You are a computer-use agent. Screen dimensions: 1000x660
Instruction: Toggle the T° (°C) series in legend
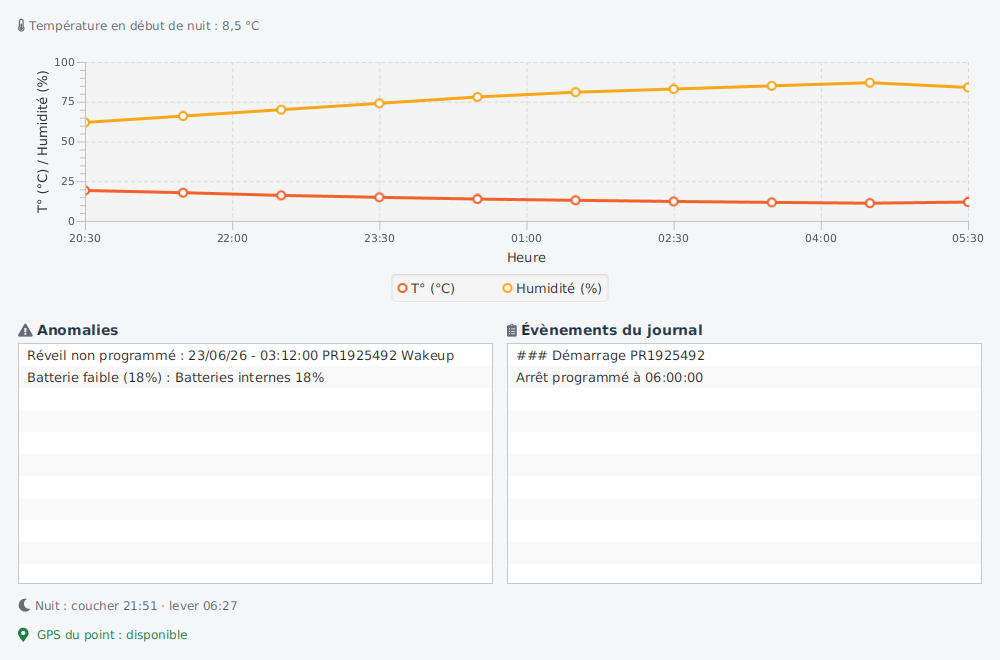point(426,288)
